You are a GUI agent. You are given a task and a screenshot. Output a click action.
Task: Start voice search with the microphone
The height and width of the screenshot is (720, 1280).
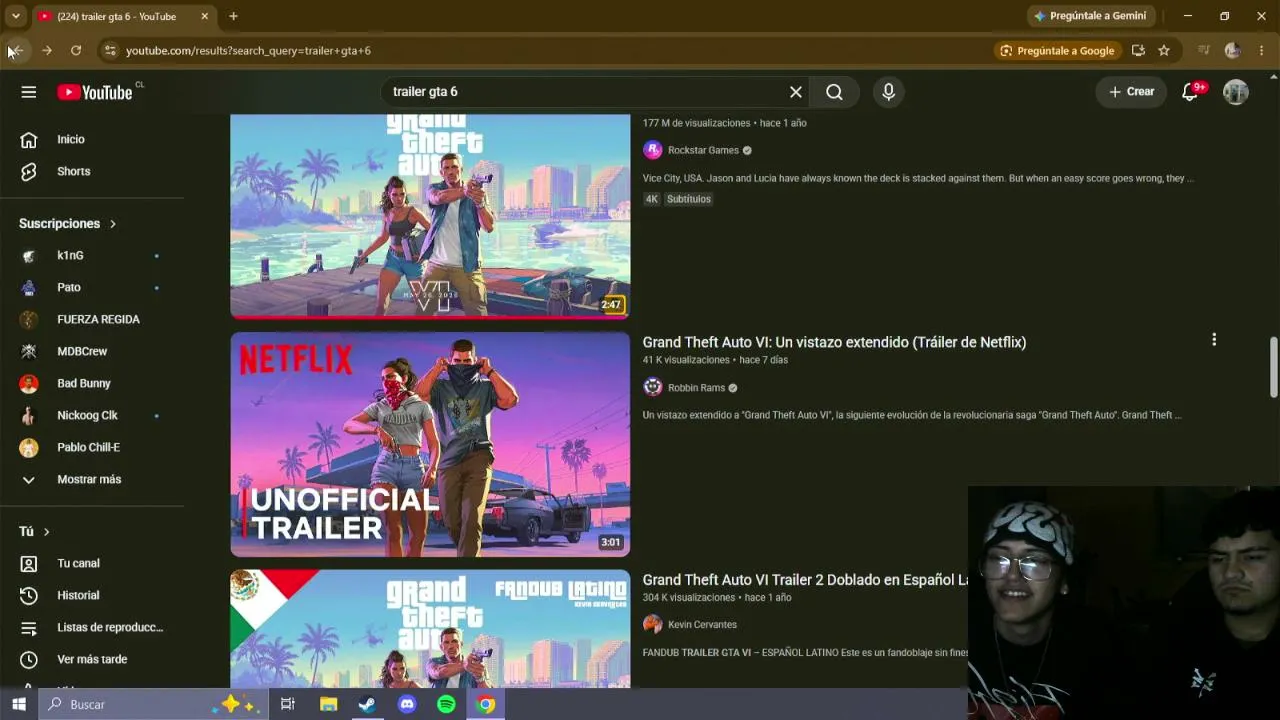click(x=888, y=92)
